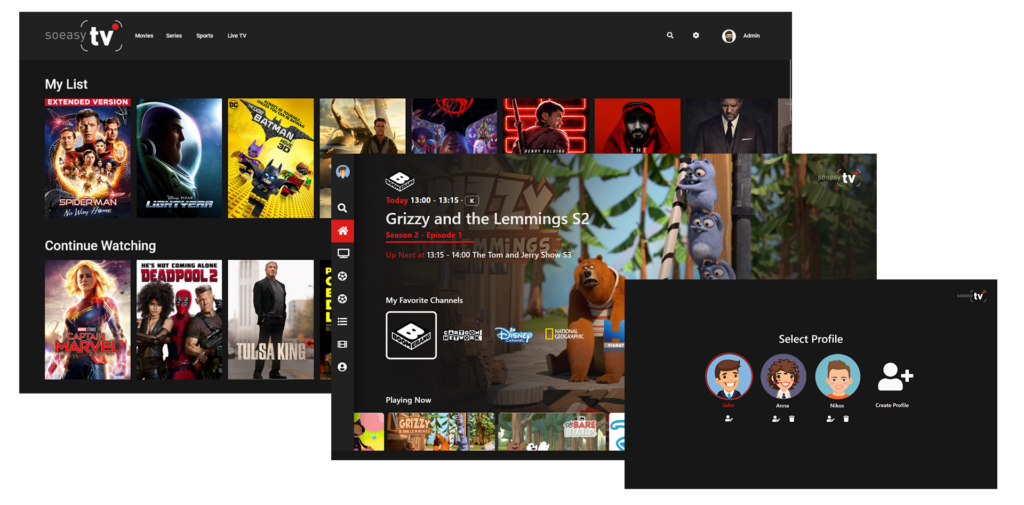
Task: Choose National Geographic in favorite channels
Action: pos(565,335)
